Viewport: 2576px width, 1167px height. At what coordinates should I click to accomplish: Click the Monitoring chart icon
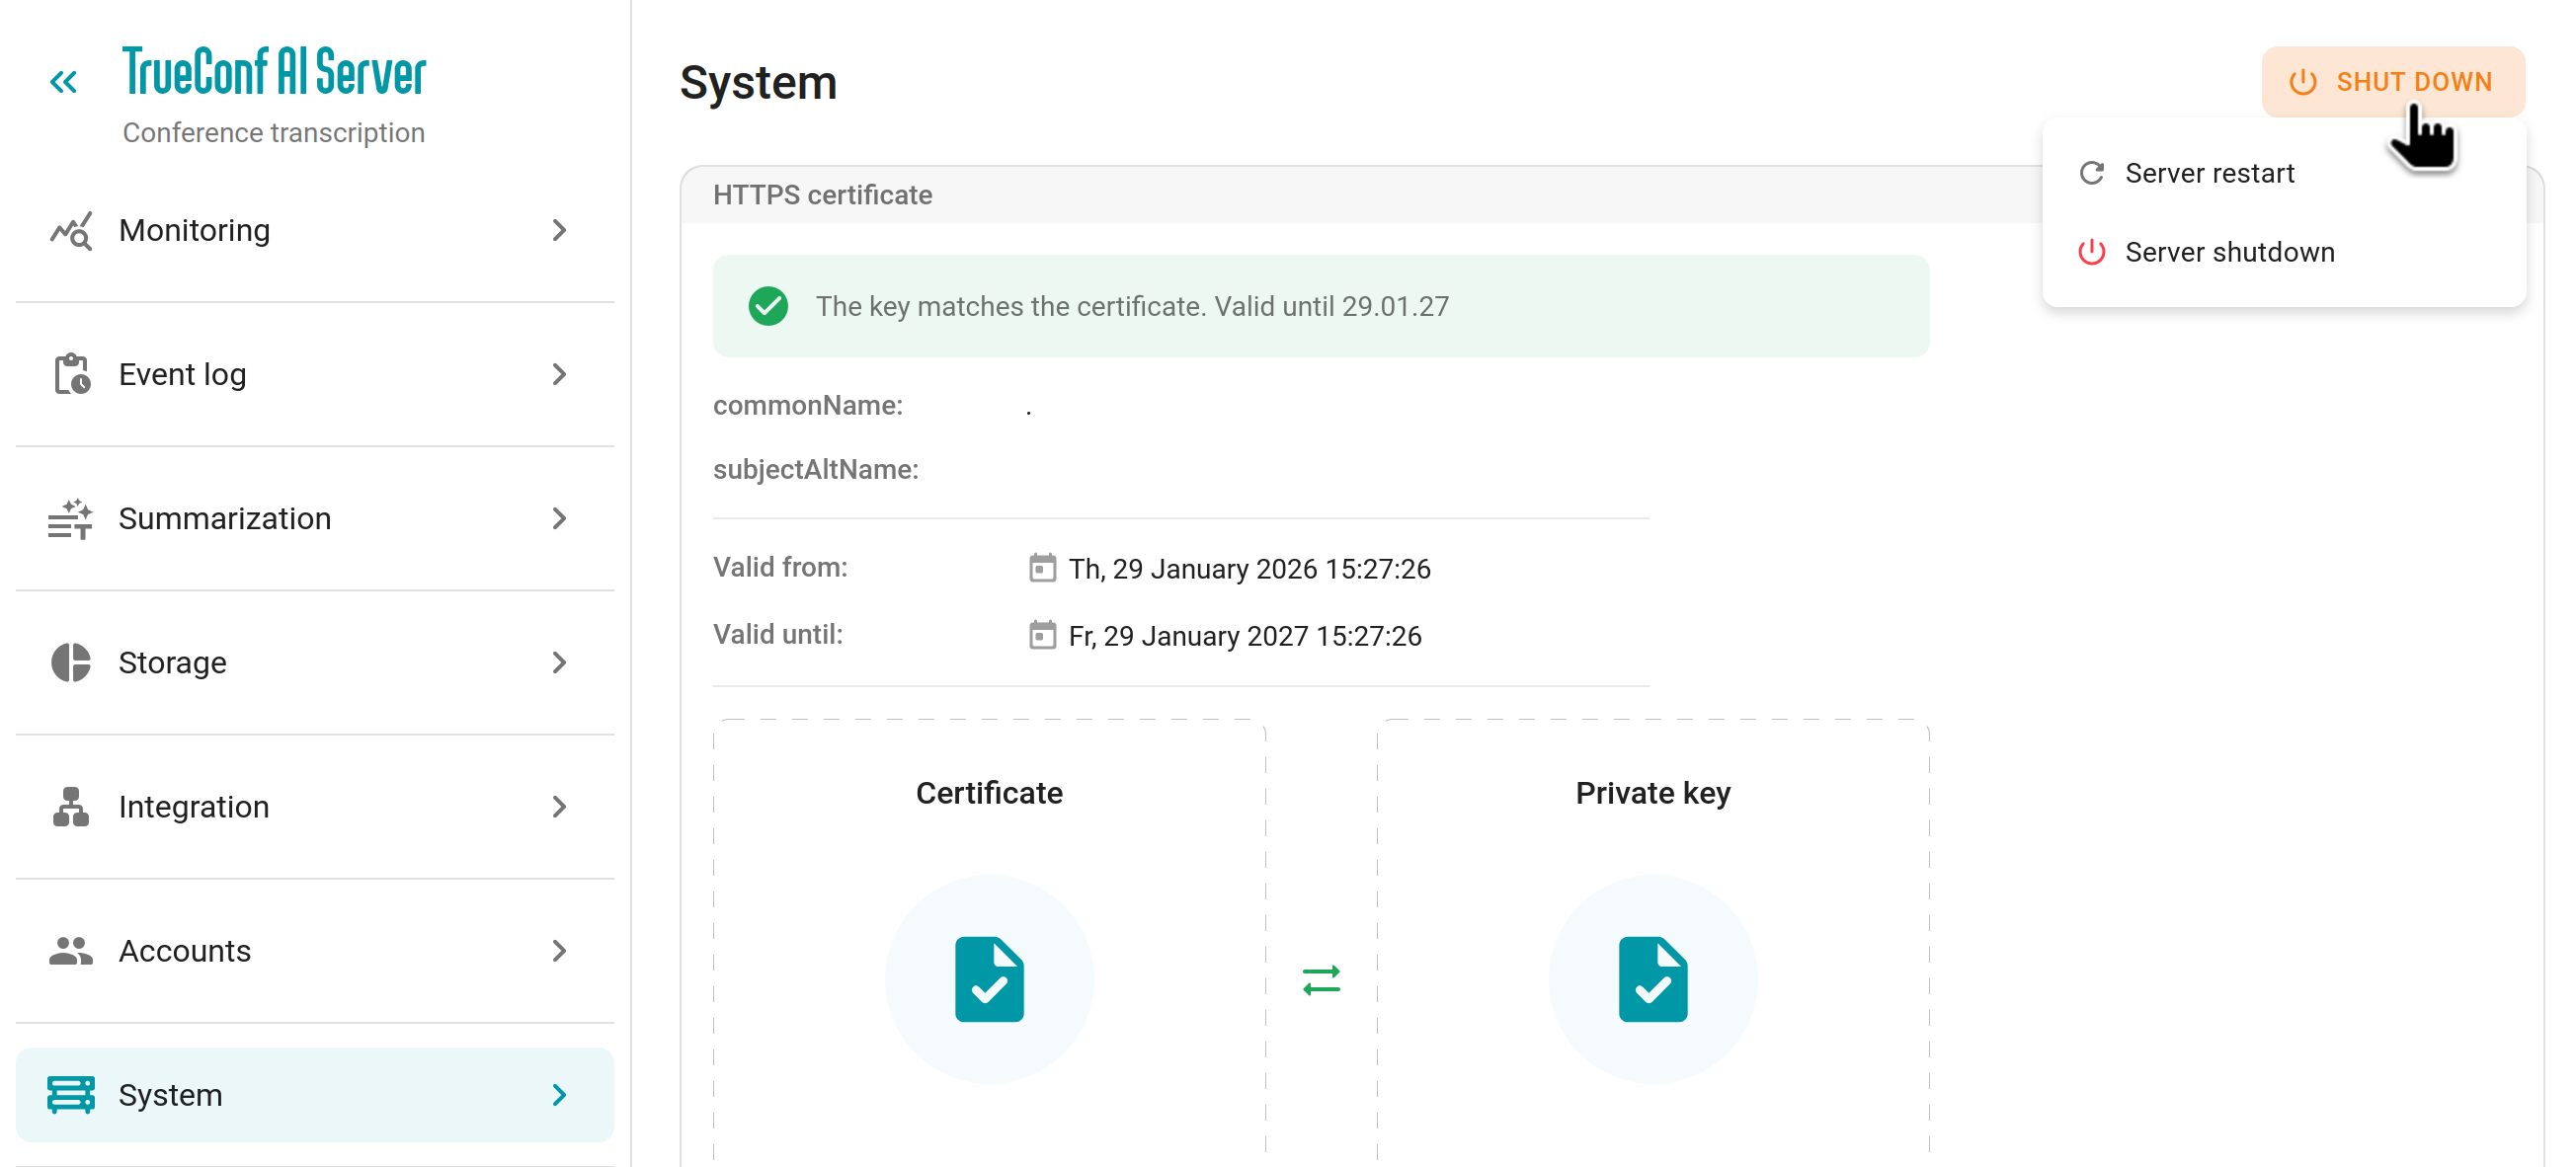click(x=71, y=231)
